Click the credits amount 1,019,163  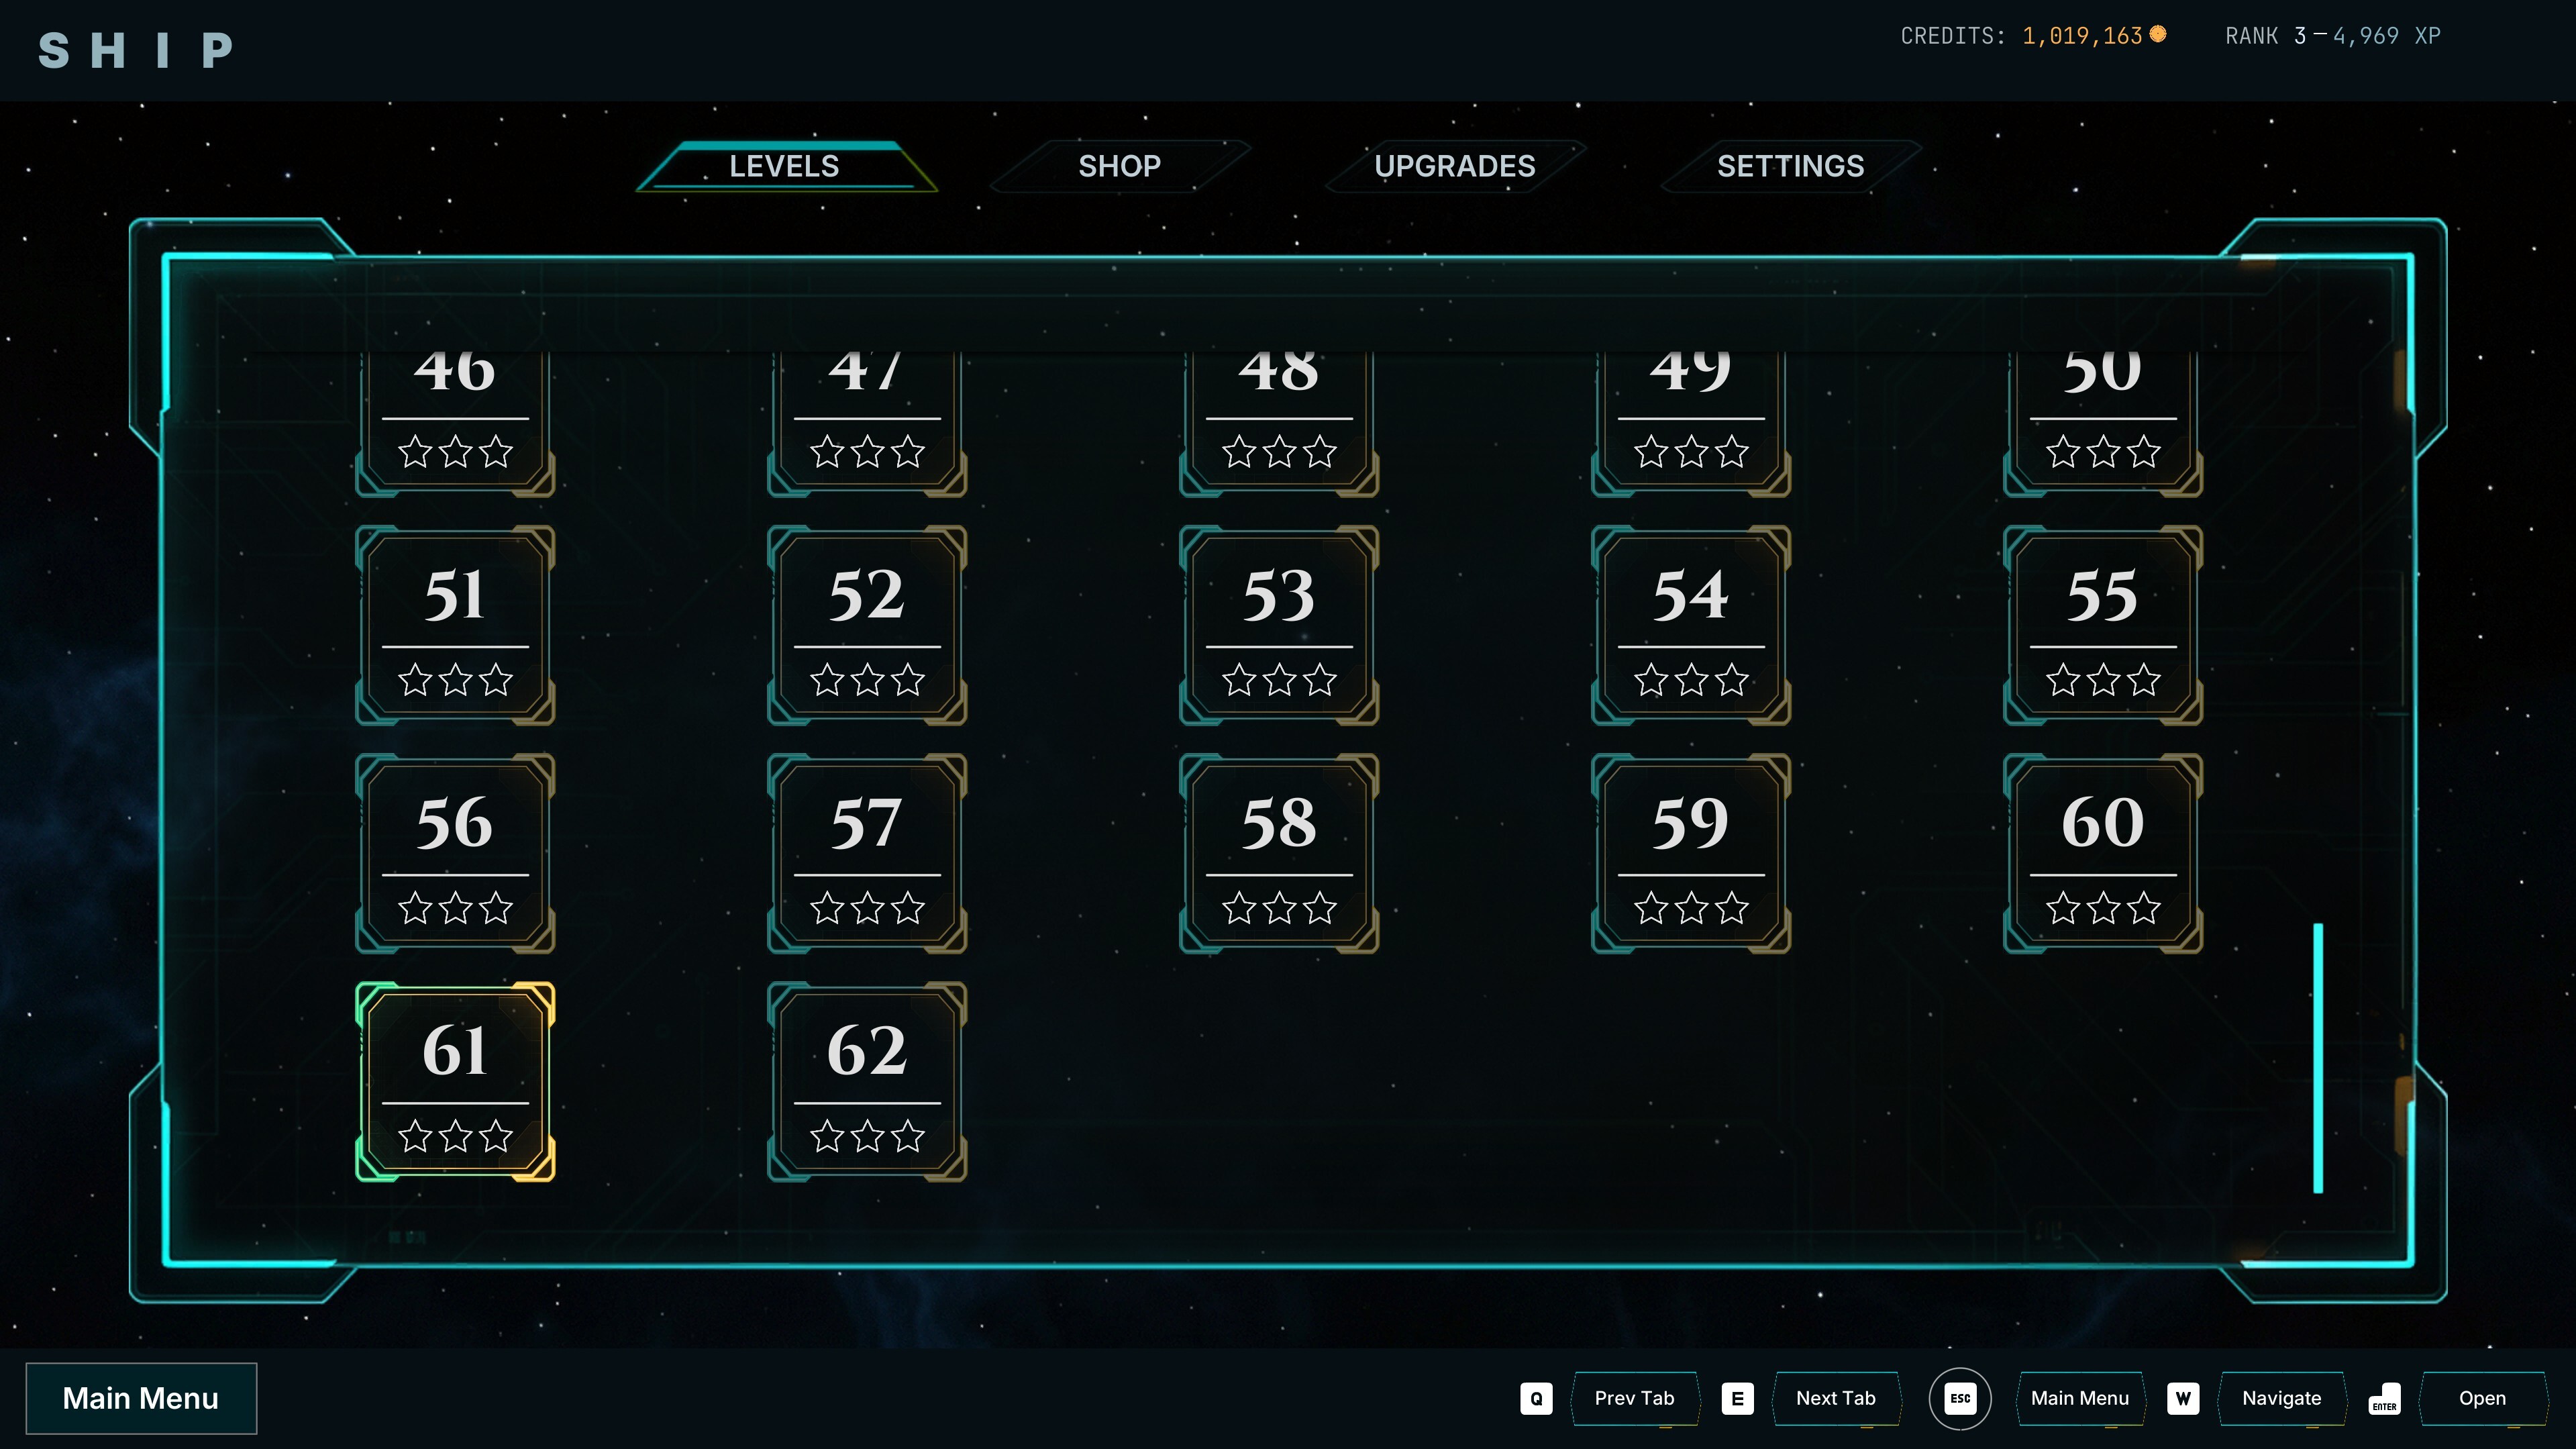[x=2082, y=36]
